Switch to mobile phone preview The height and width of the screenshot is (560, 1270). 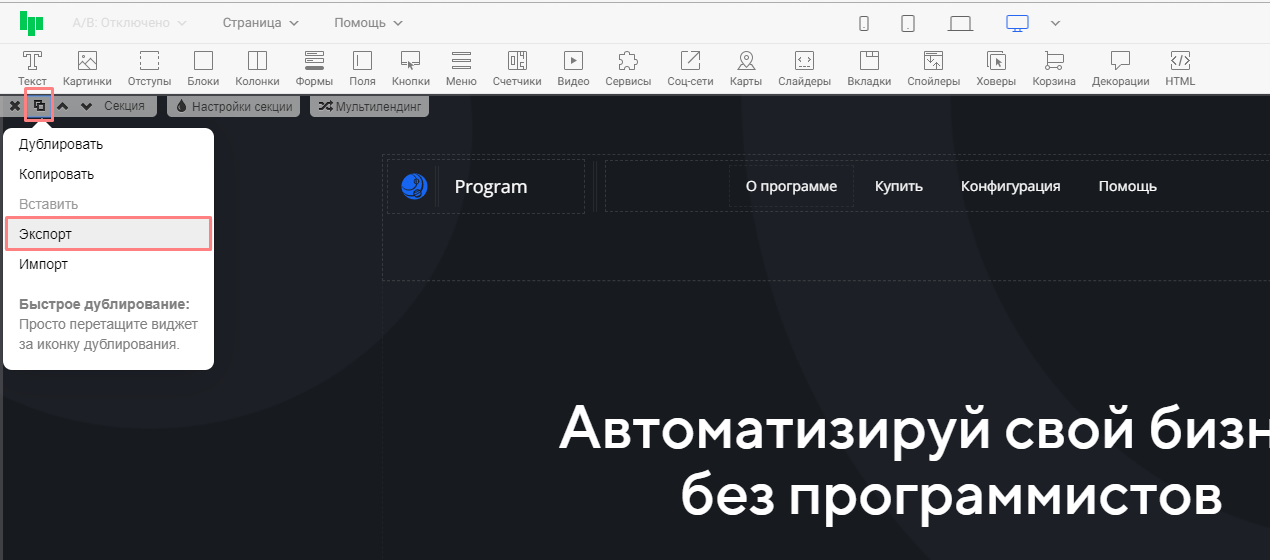point(864,23)
